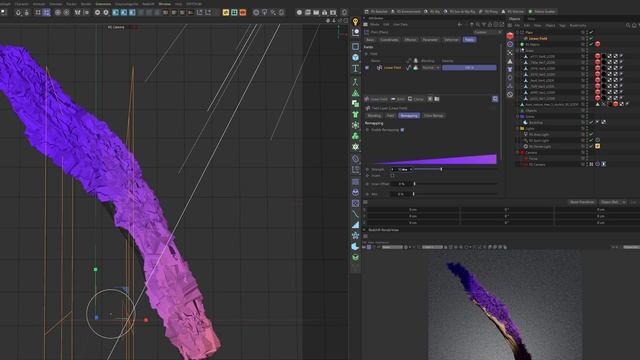Toggle the enable checkmark for RS Area Light
This screenshot has width=640, height=360.
tap(591, 134)
